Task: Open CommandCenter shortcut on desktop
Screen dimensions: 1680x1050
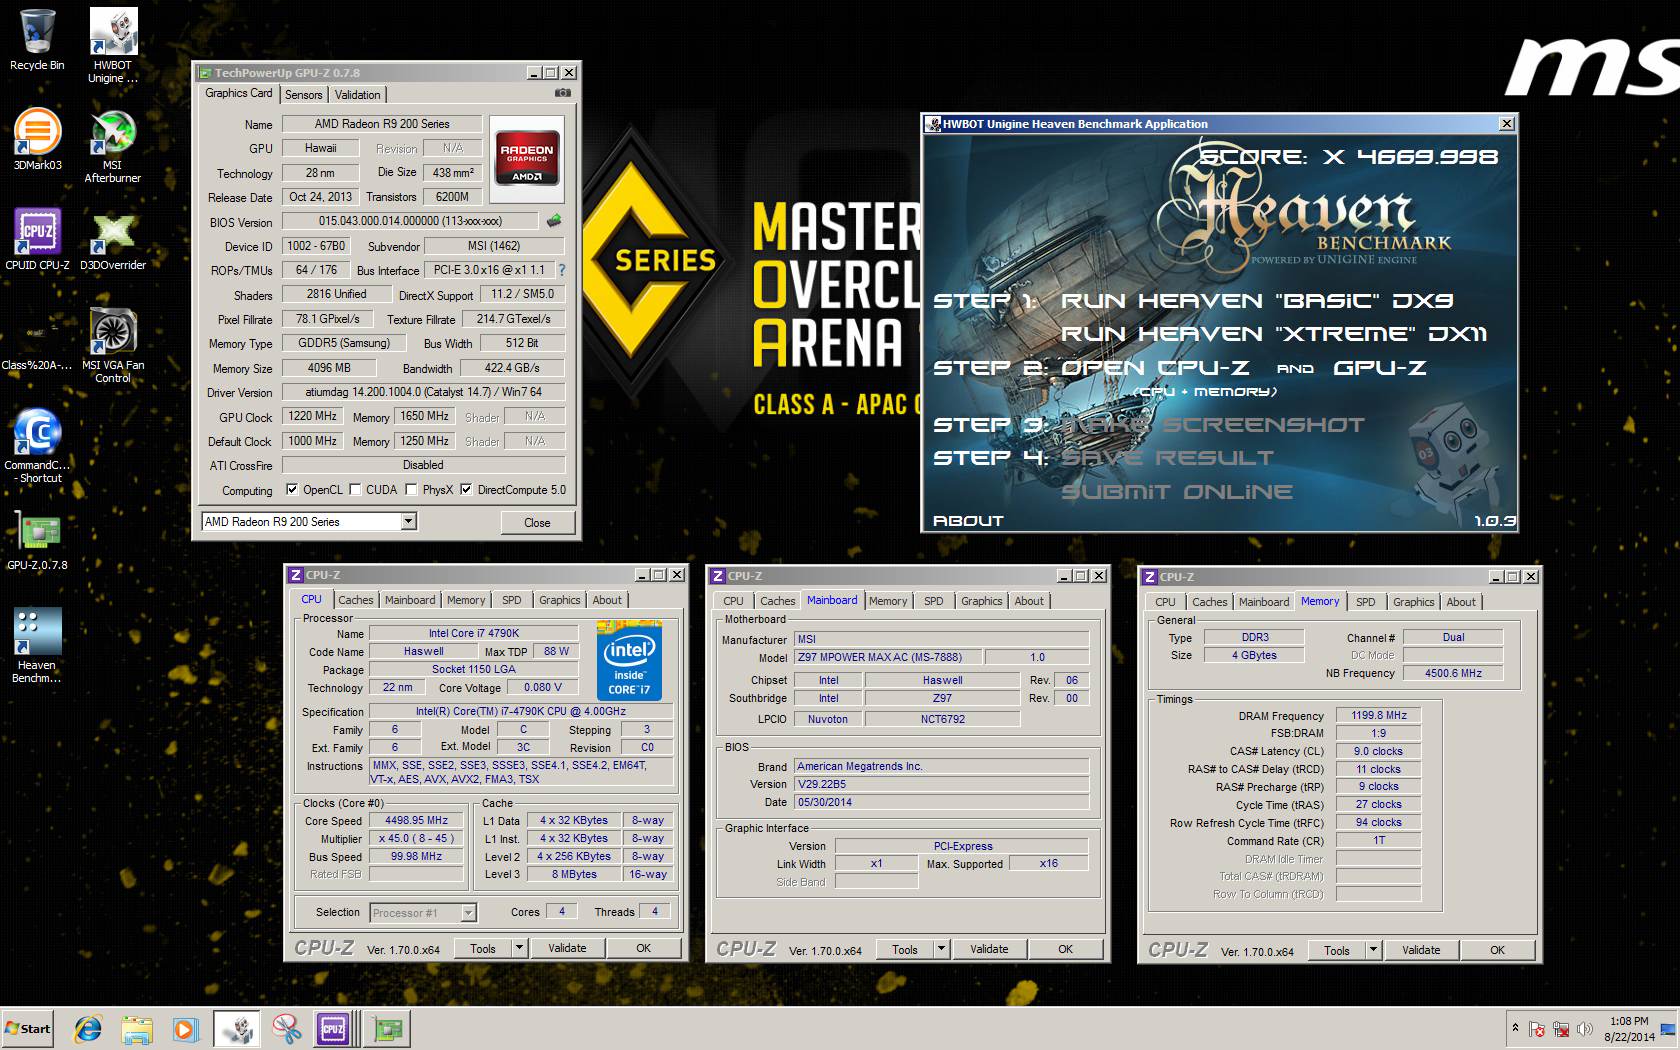Action: [37, 446]
